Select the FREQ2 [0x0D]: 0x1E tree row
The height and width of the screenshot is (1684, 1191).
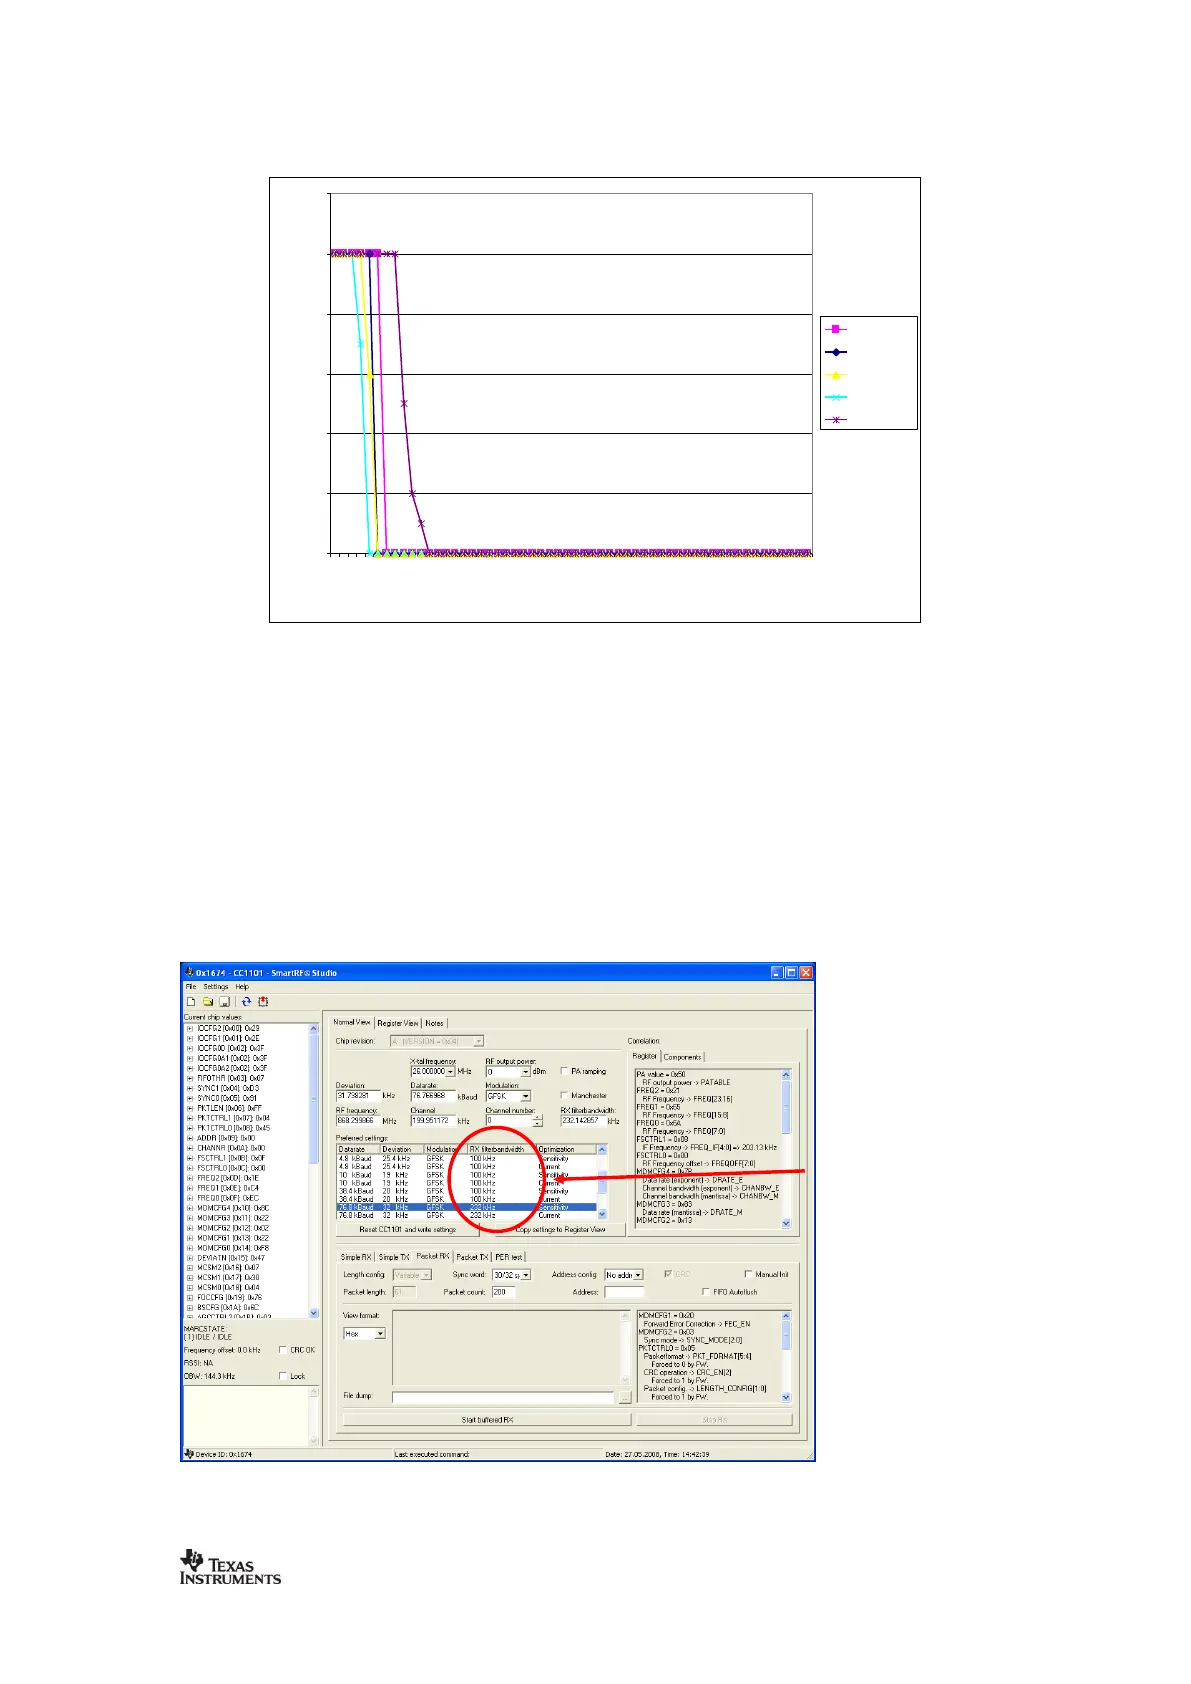click(x=227, y=1178)
